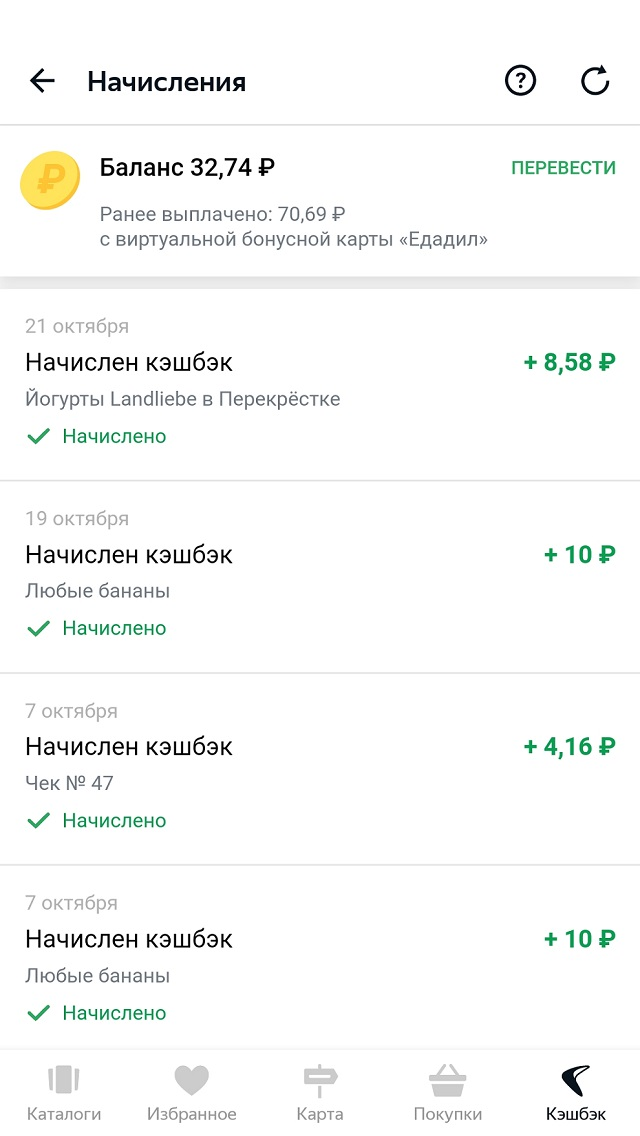Viewport: 640px width, 1136px height.
Task: Select the + 8,58 ₽ cashback amount
Action: click(570, 364)
